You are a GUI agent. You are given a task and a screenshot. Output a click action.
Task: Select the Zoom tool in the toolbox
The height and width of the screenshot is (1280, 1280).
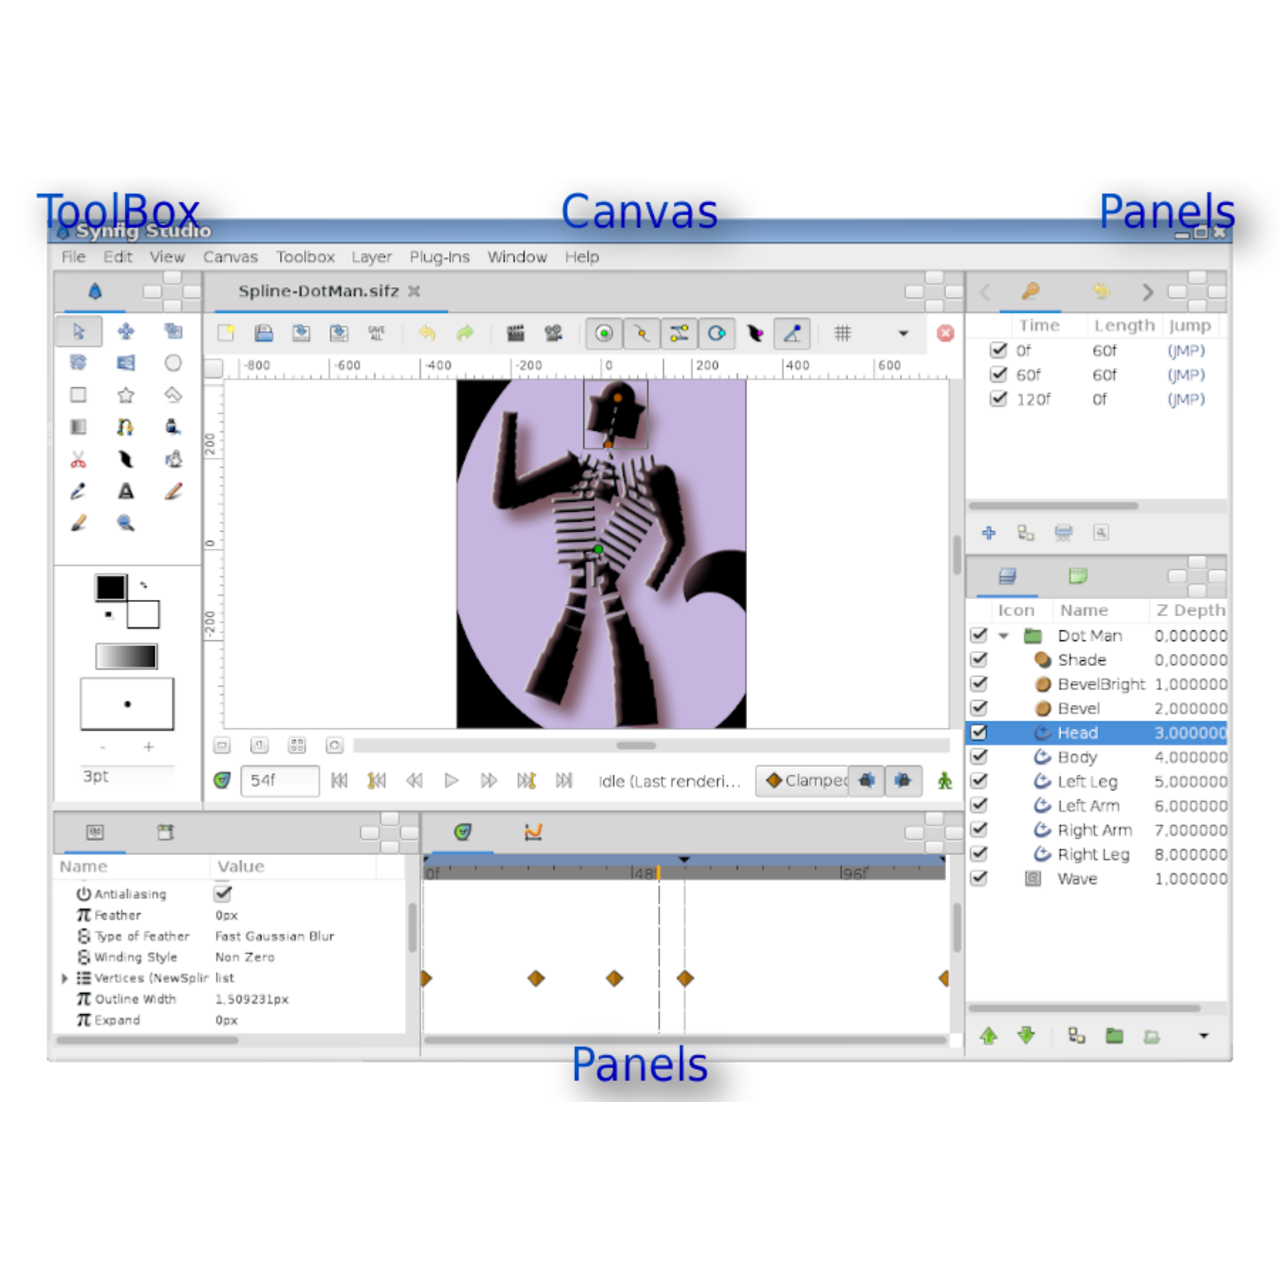[x=125, y=522]
